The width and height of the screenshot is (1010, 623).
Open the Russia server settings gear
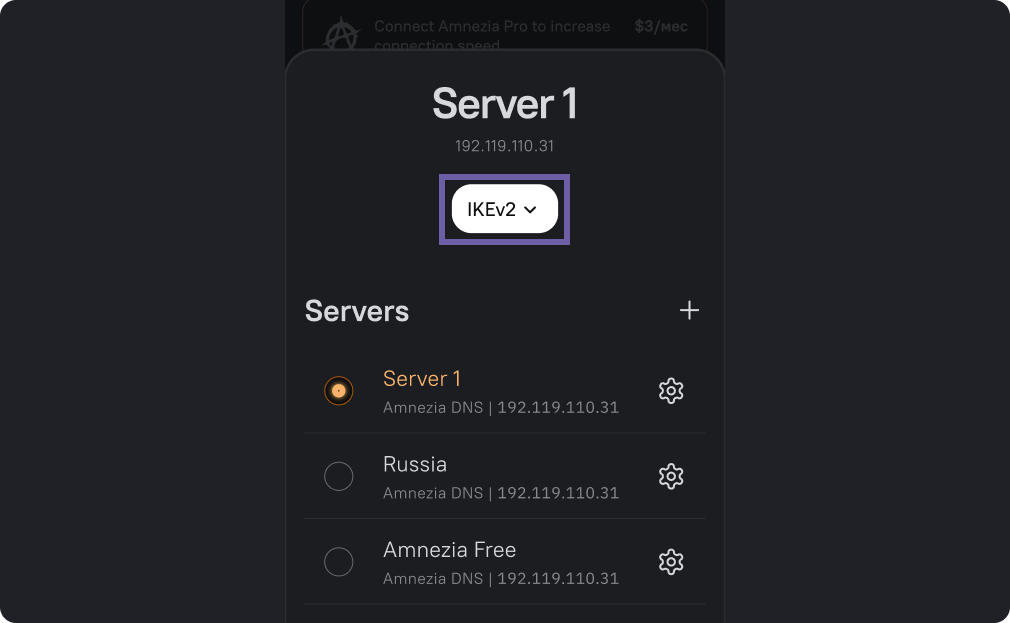tap(671, 476)
